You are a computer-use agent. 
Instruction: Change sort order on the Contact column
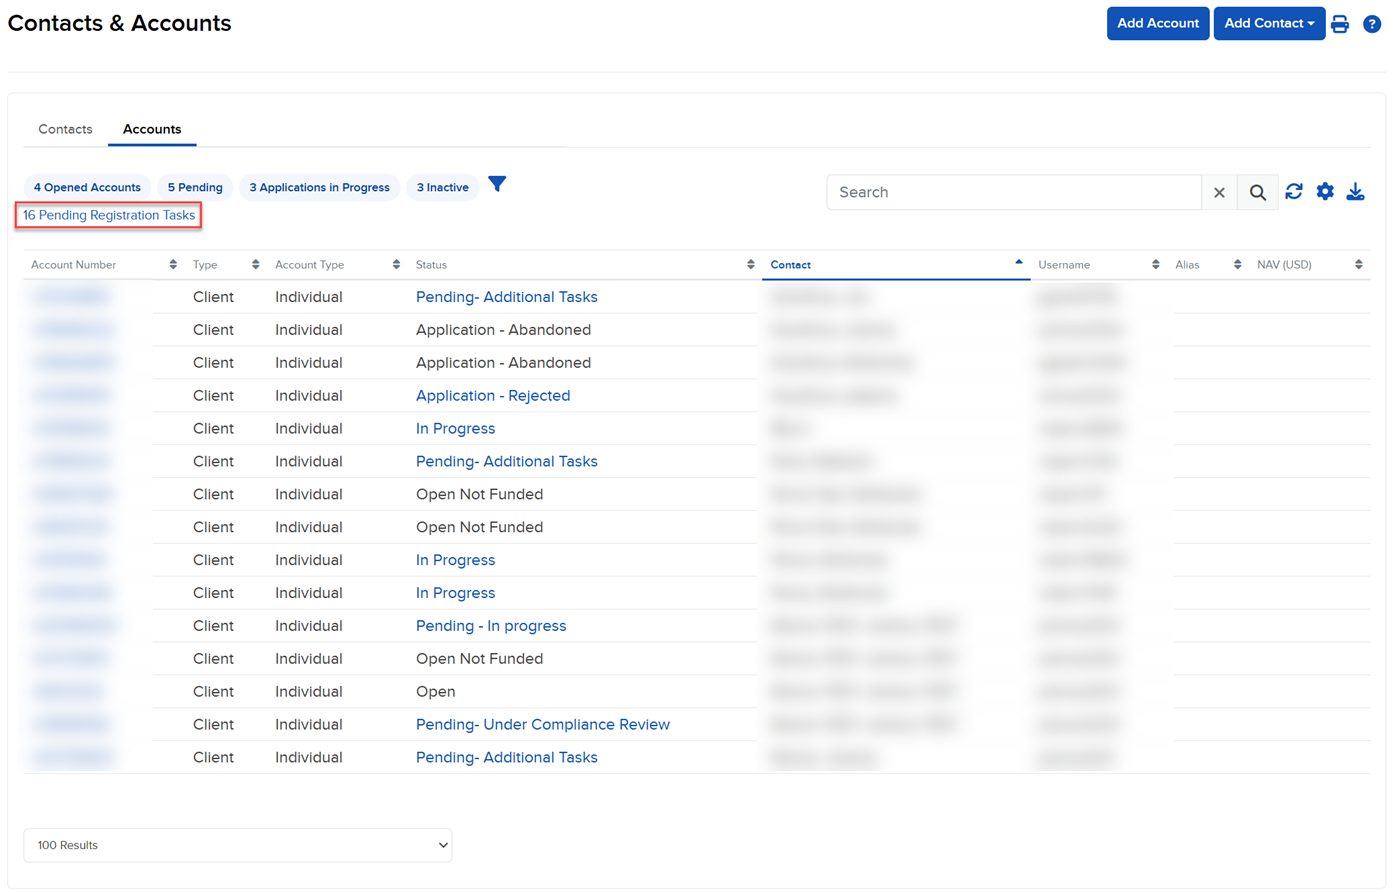click(1018, 264)
